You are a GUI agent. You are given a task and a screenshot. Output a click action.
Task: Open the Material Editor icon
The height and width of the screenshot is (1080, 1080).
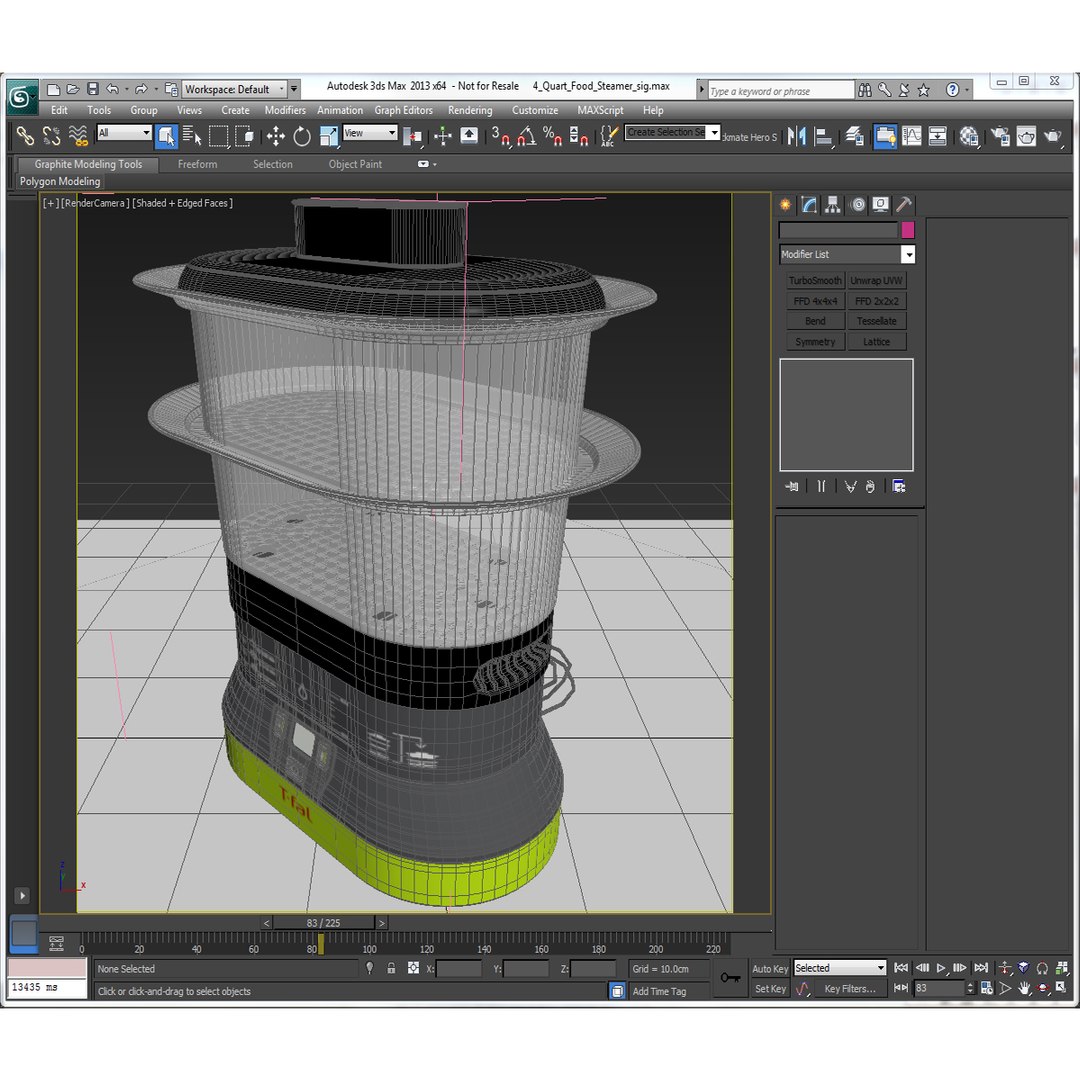point(969,136)
